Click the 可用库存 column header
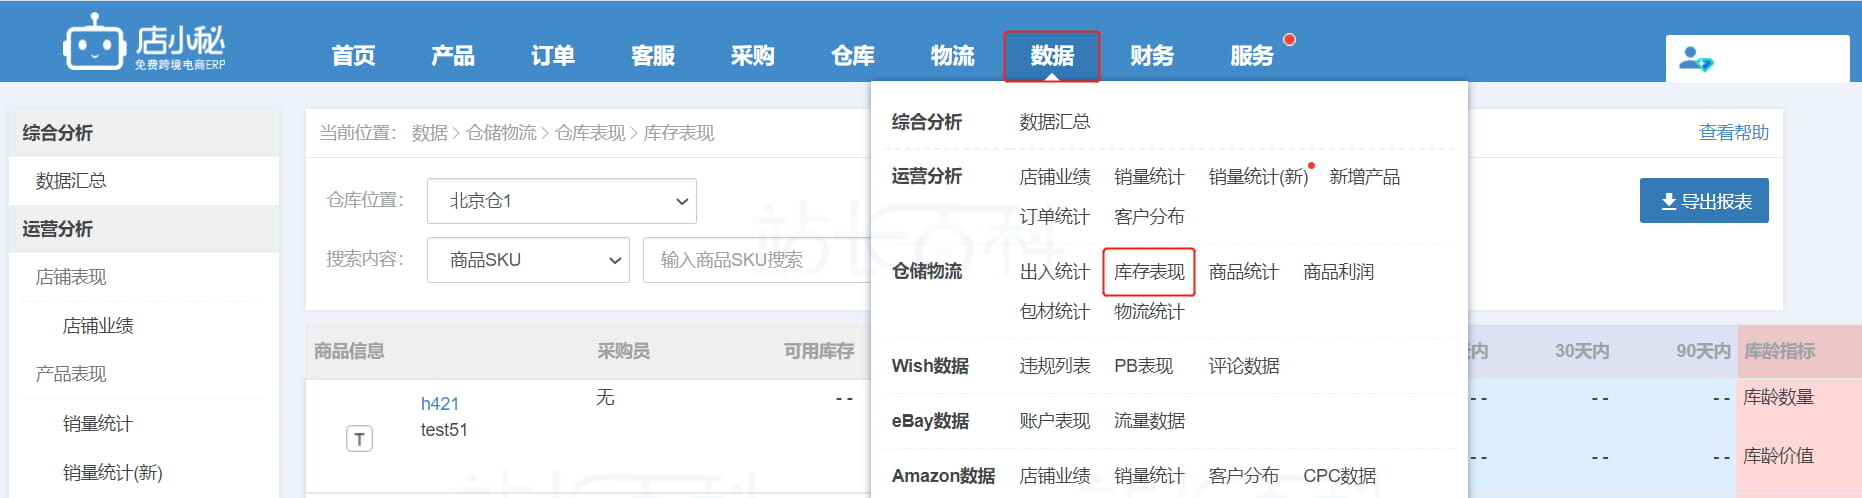This screenshot has height=498, width=1862. tap(819, 351)
